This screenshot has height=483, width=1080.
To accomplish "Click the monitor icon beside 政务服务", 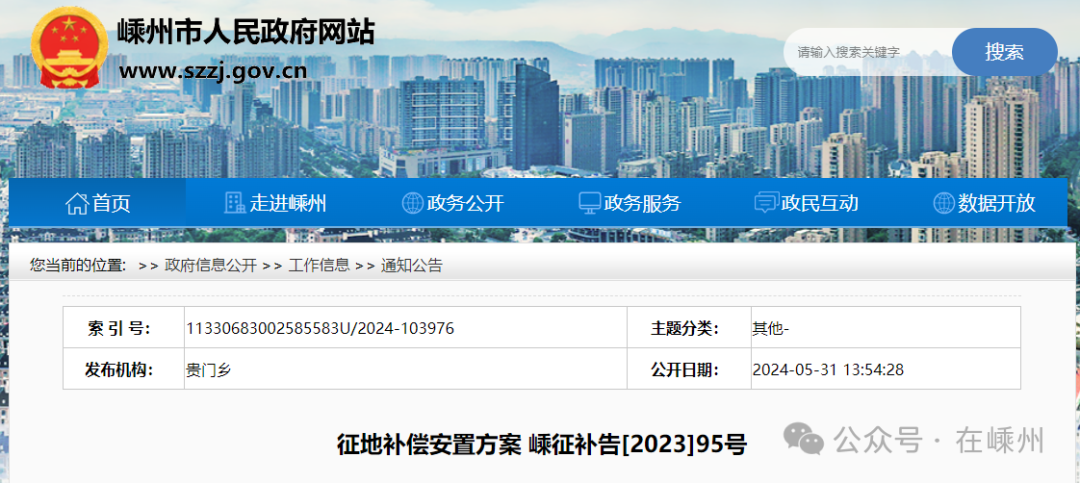I will pyautogui.click(x=590, y=203).
